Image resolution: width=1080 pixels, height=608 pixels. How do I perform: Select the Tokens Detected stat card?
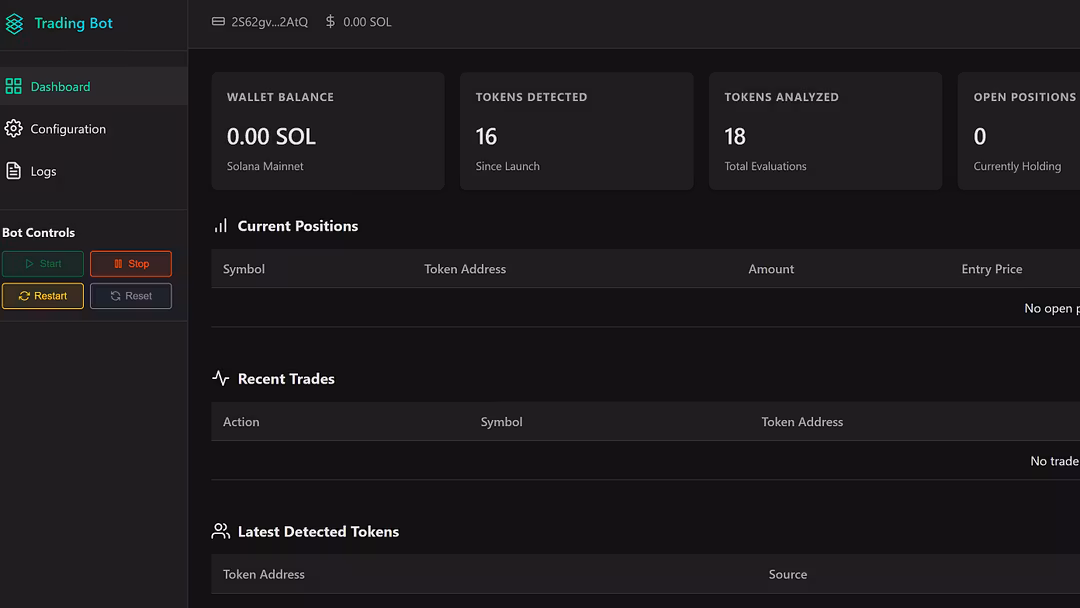click(x=576, y=131)
